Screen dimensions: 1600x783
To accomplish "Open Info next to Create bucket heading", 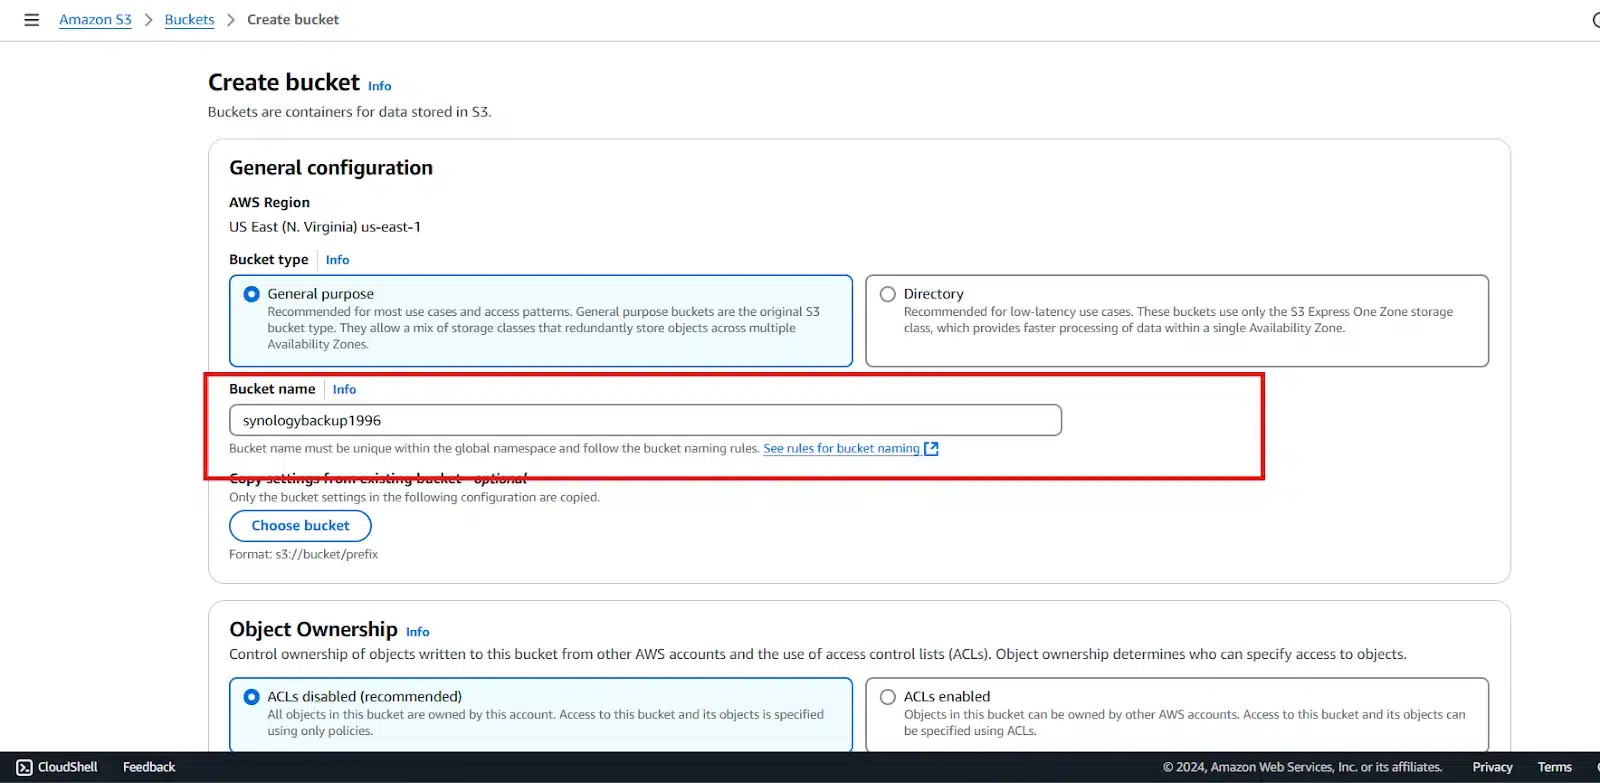I will click(379, 86).
